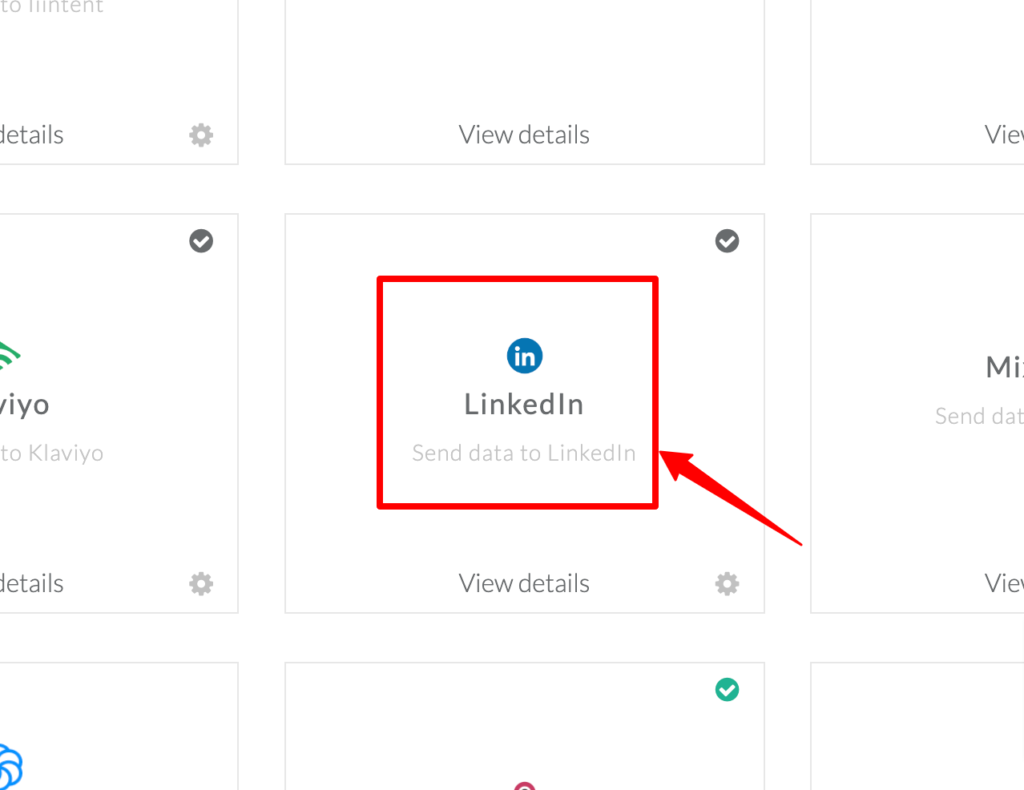The width and height of the screenshot is (1024, 790).
Task: Click the 'Send data to LinkedIn' description
Action: 524,453
